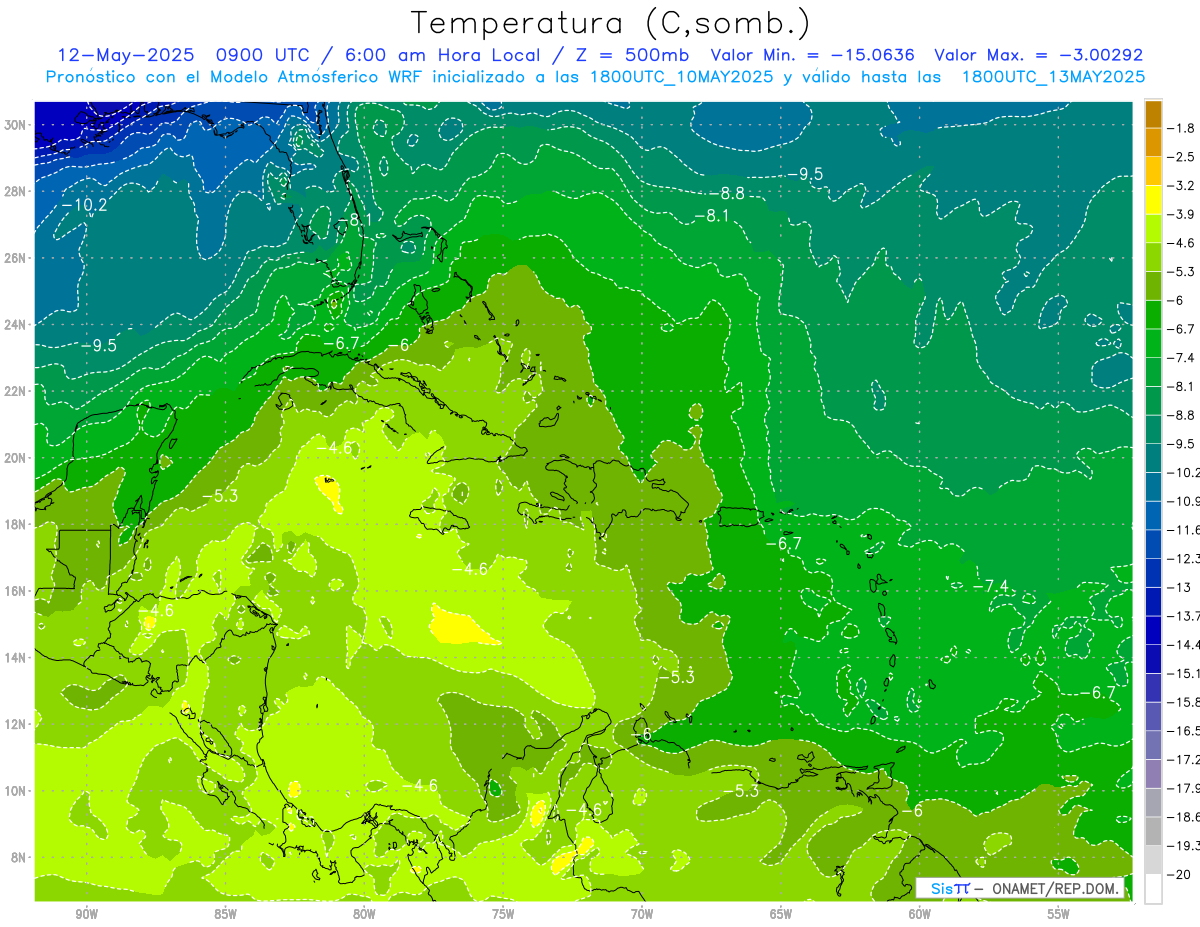
Task: Pick the blue swatch between -12.3 and -13
Action: [1153, 573]
